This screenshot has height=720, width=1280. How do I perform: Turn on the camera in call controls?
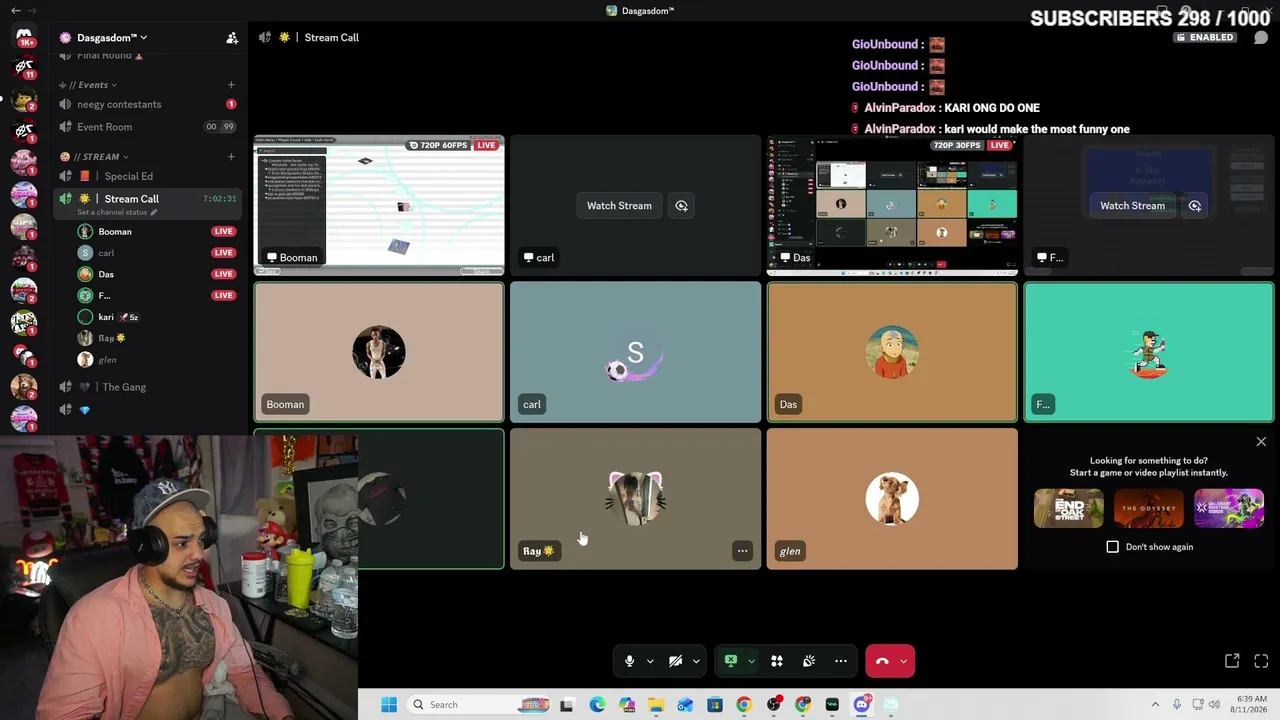point(676,661)
